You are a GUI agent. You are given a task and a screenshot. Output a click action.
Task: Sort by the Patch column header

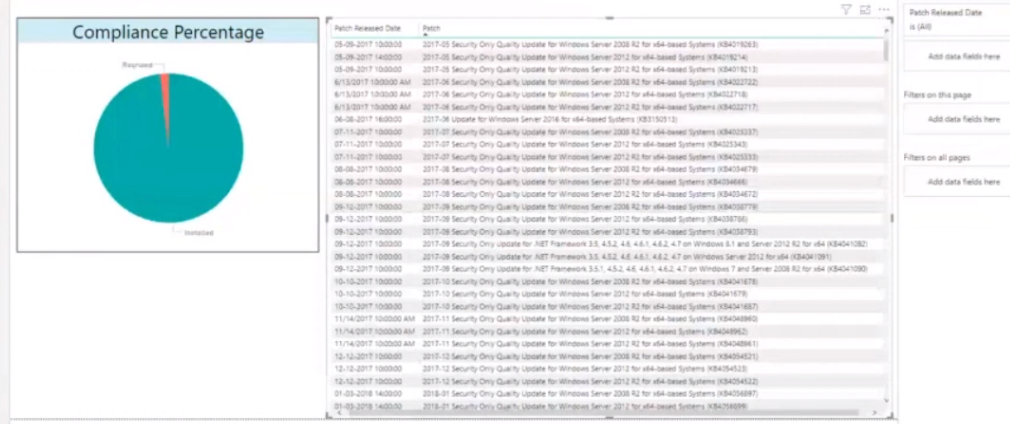432,29
